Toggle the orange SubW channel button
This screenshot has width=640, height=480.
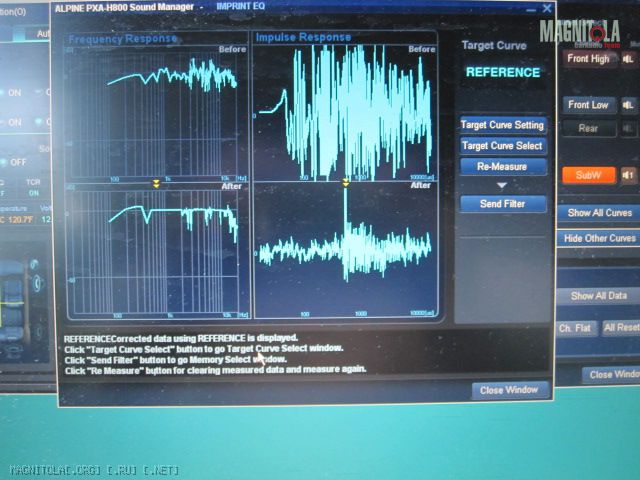(x=589, y=176)
